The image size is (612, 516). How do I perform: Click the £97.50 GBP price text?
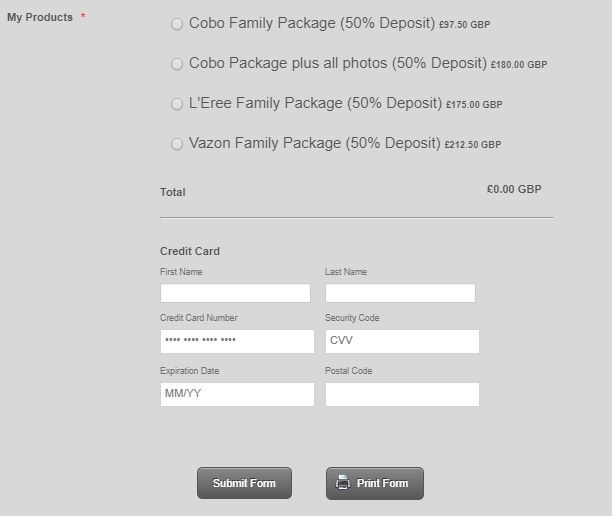(x=465, y=24)
